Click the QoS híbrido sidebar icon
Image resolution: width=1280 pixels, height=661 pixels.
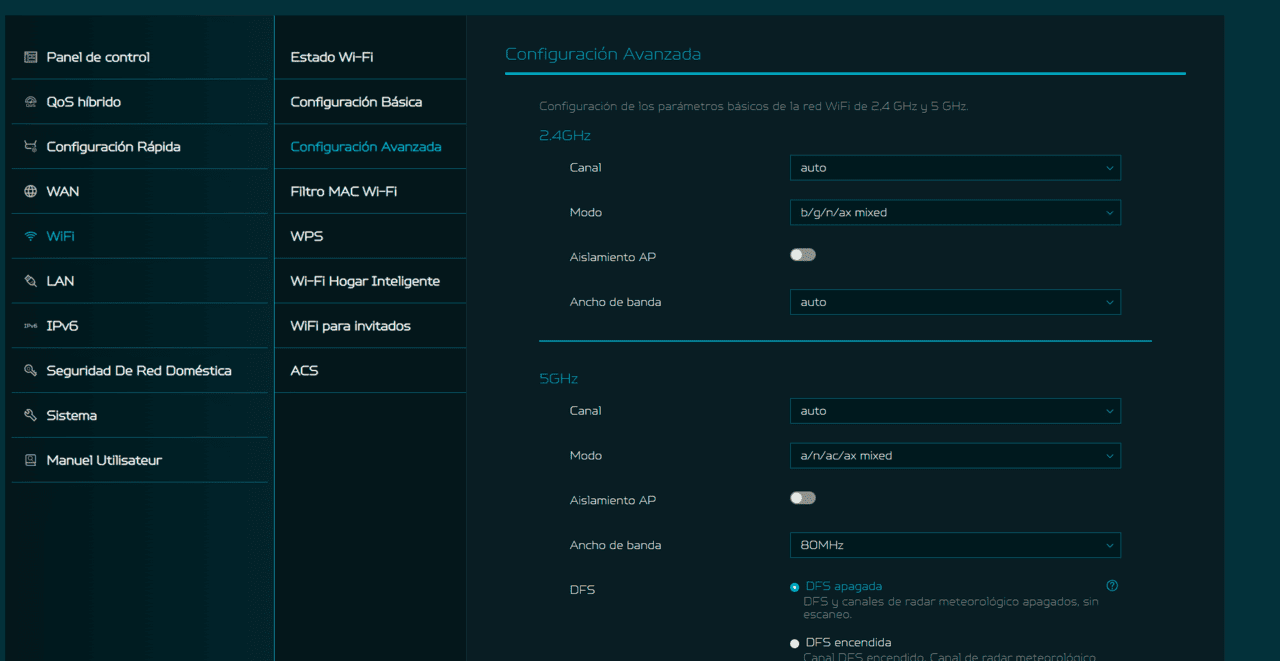(30, 102)
